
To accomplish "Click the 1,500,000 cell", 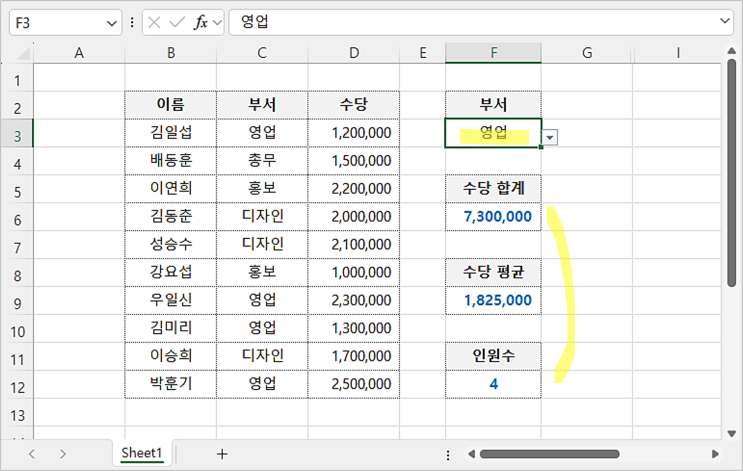I will [354, 161].
